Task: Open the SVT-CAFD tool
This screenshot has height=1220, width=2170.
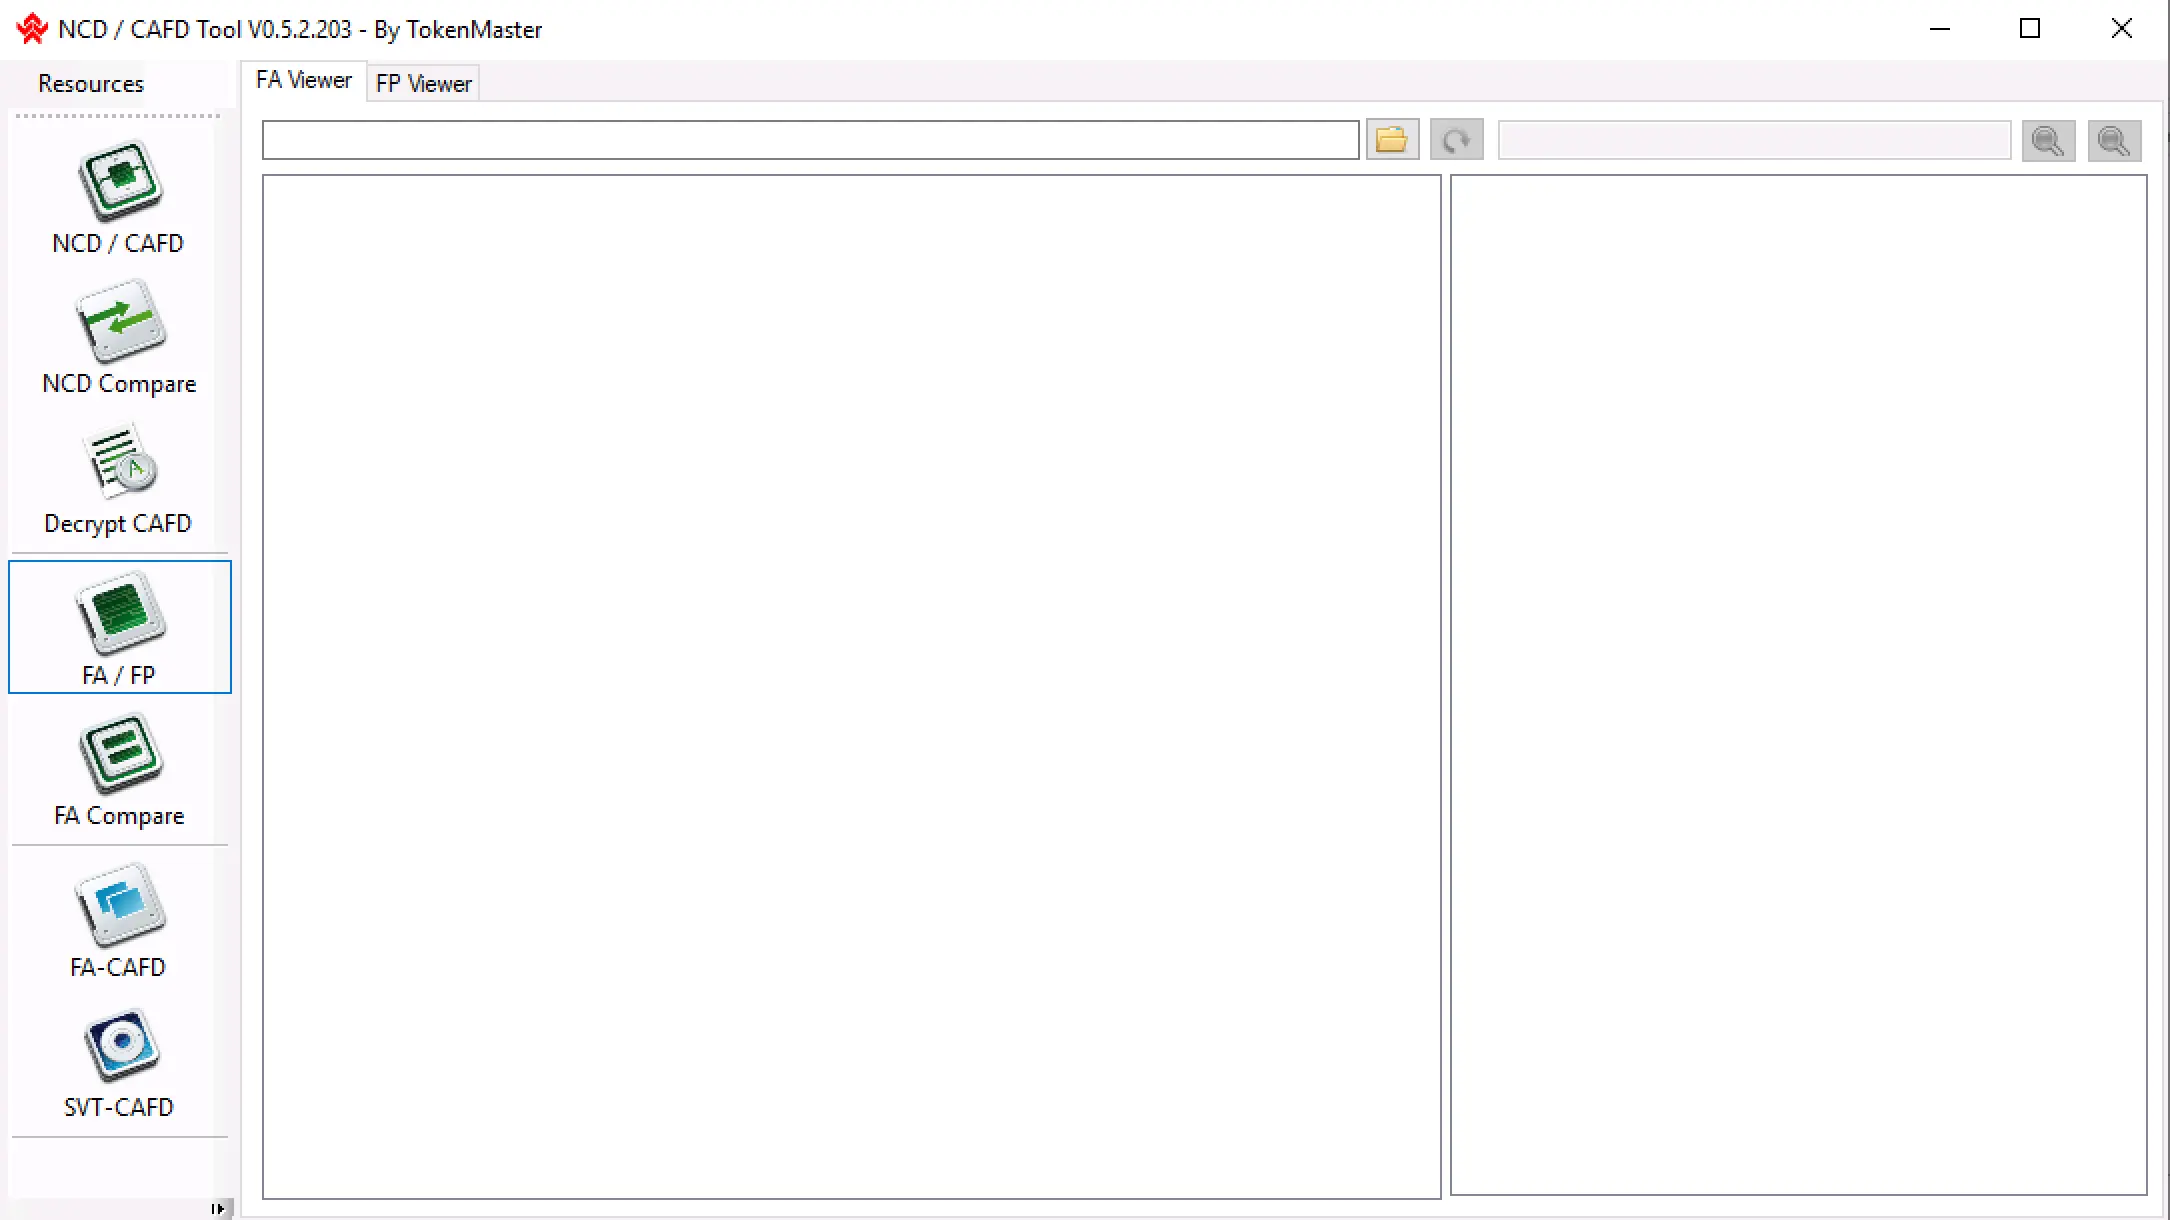Action: coord(119,1061)
